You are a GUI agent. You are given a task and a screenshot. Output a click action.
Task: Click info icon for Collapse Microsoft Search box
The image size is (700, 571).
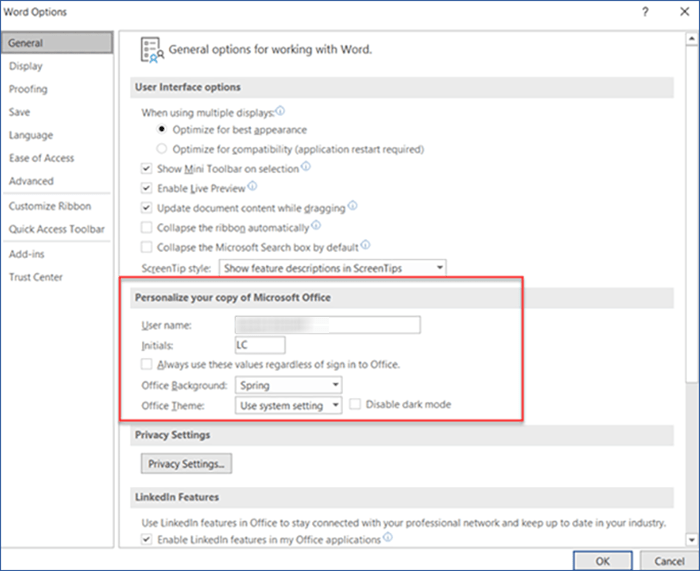[x=366, y=245]
